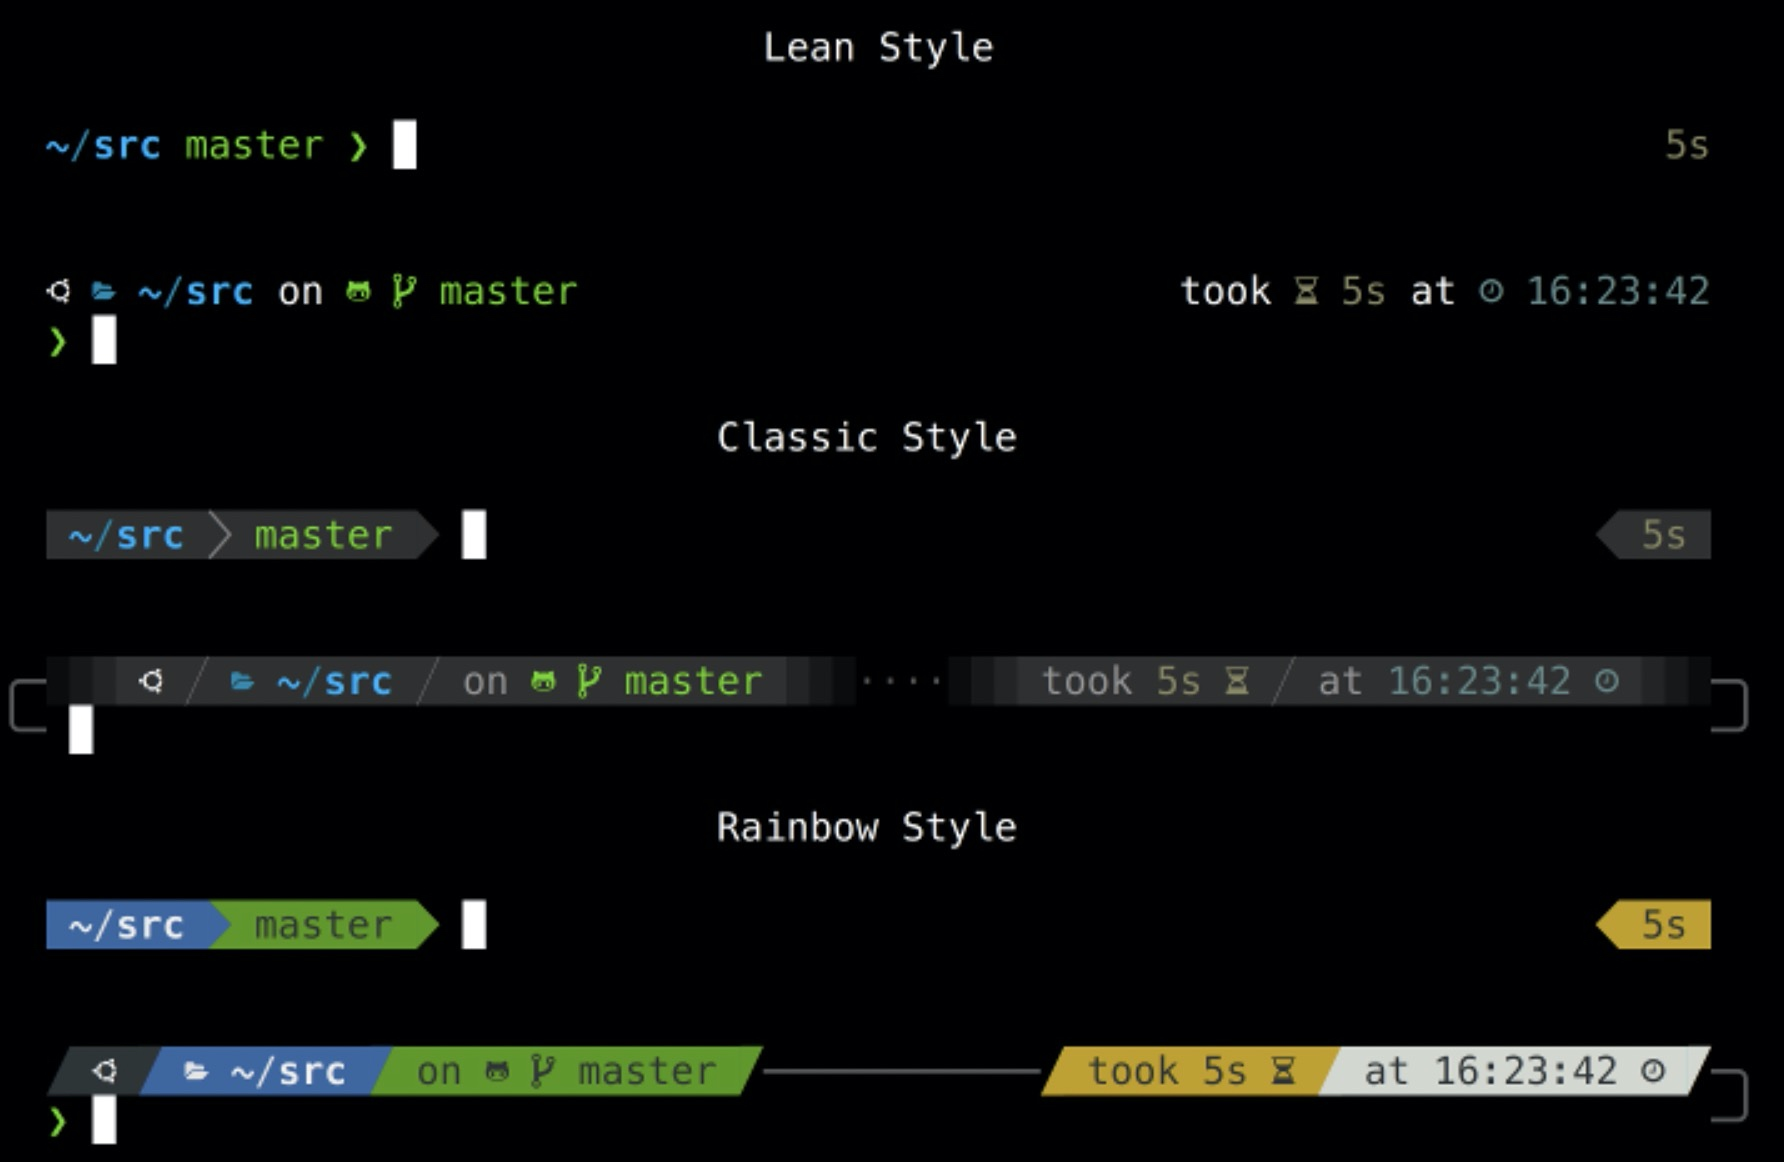Image resolution: width=1784 pixels, height=1162 pixels.
Task: Click the clock icon in Rainbow white segment
Action: point(1653,1071)
